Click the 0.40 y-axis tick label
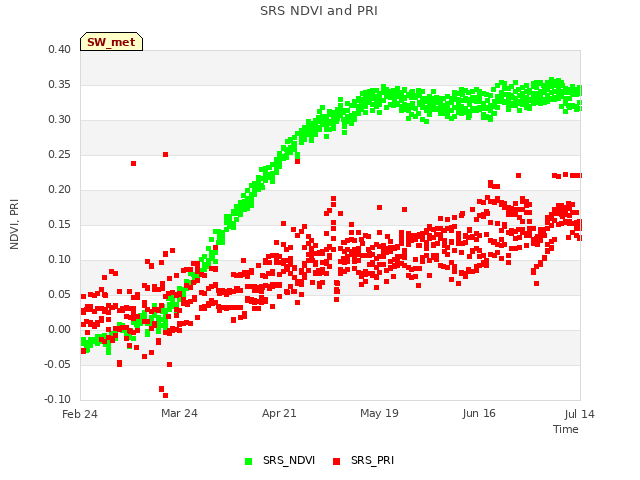Image resolution: width=640 pixels, height=480 pixels. tap(60, 49)
